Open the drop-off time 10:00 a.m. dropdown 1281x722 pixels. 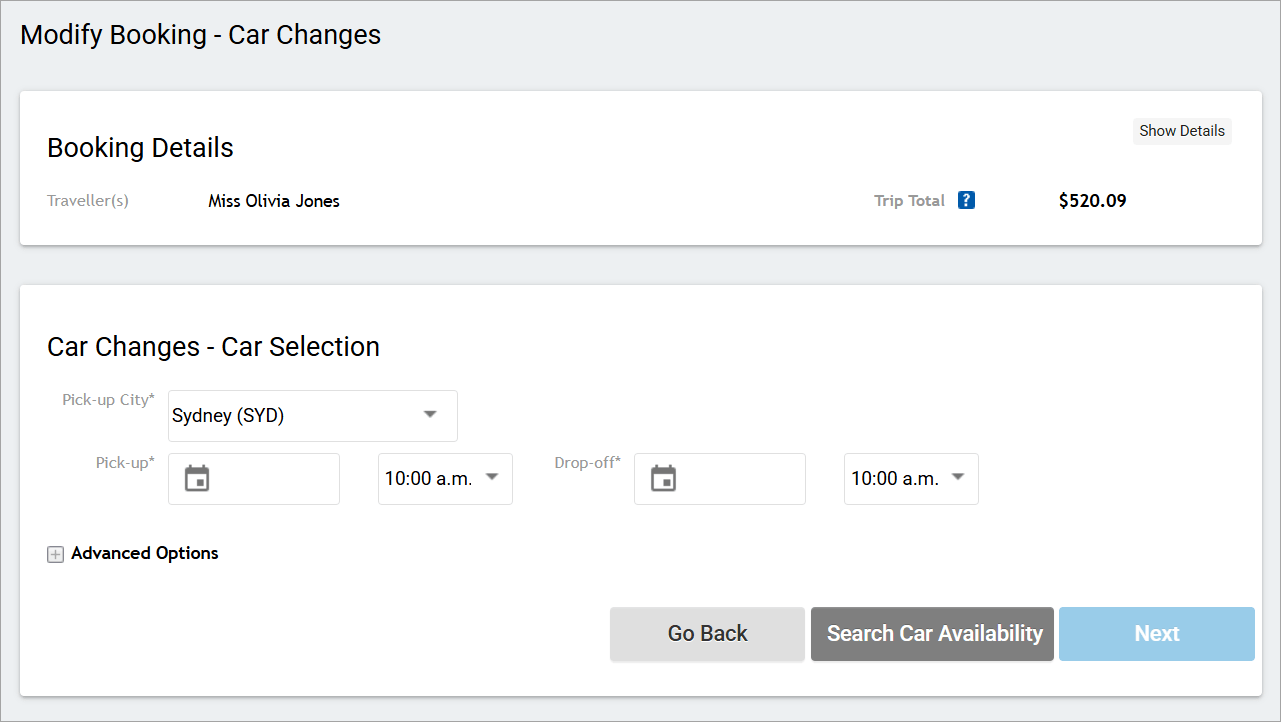[911, 478]
